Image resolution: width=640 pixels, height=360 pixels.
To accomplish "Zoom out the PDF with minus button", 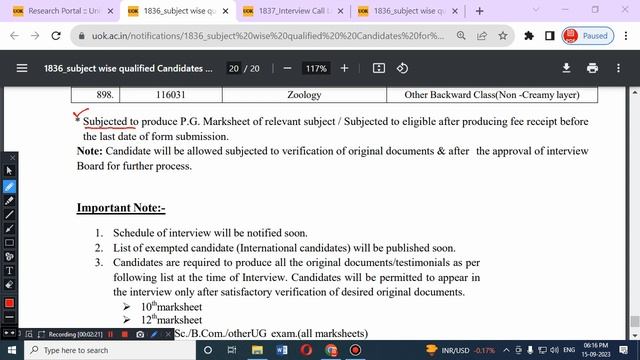I will click(287, 69).
